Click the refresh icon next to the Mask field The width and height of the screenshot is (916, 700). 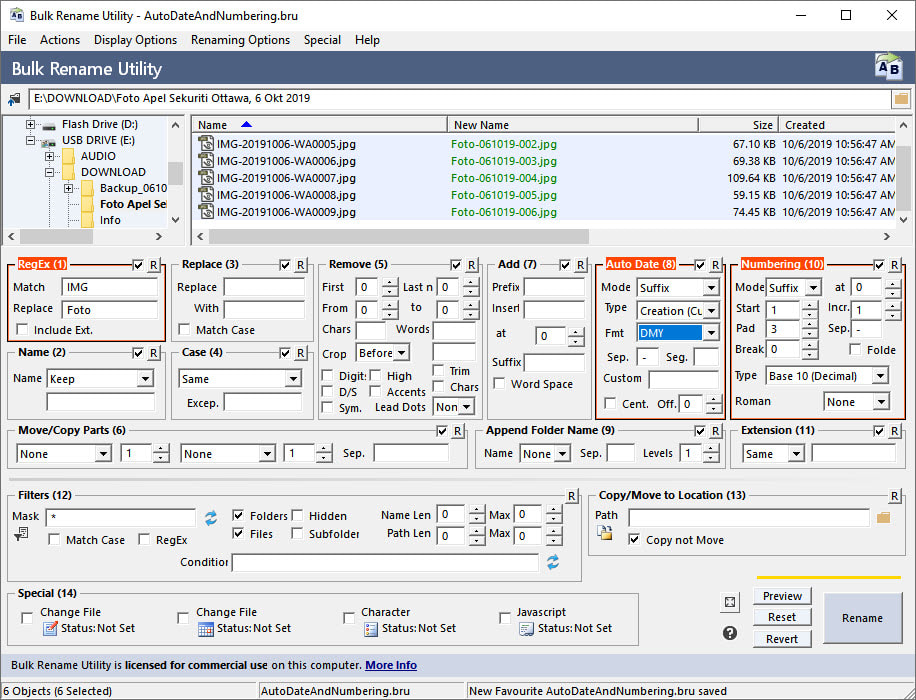(x=211, y=517)
